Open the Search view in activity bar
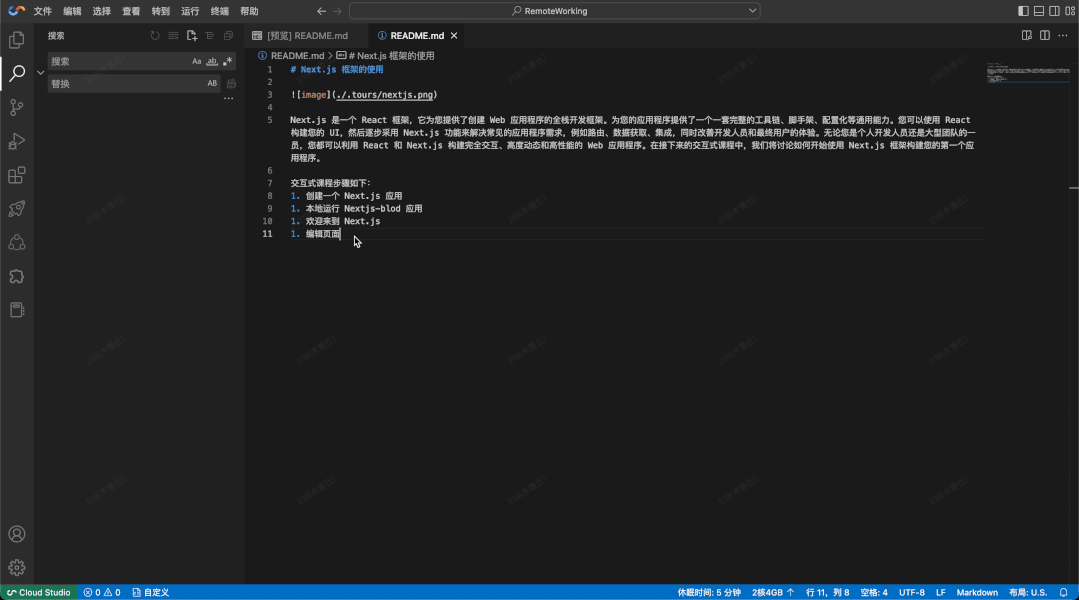 17,73
